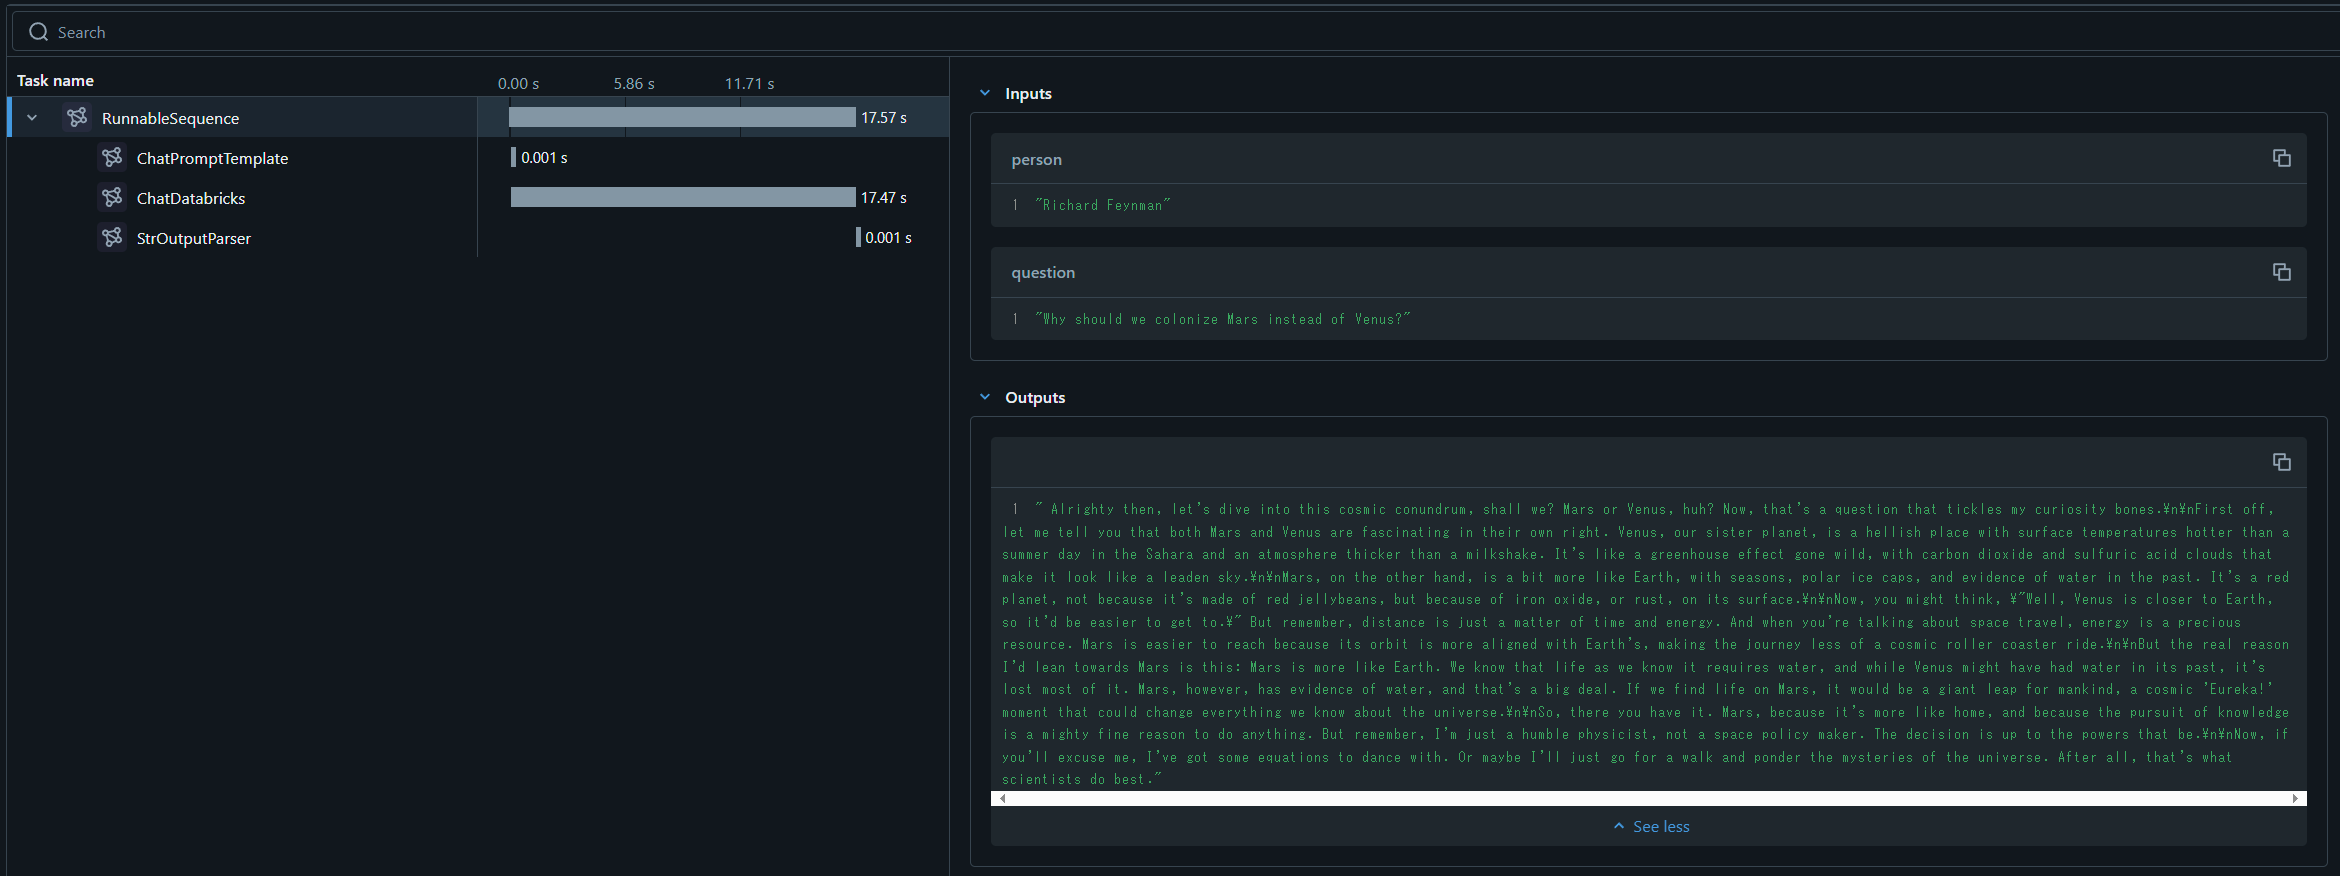Click the StrOutputParser 0.001 s timeline marker
Screen dimensions: 2340x876
[x=858, y=237]
